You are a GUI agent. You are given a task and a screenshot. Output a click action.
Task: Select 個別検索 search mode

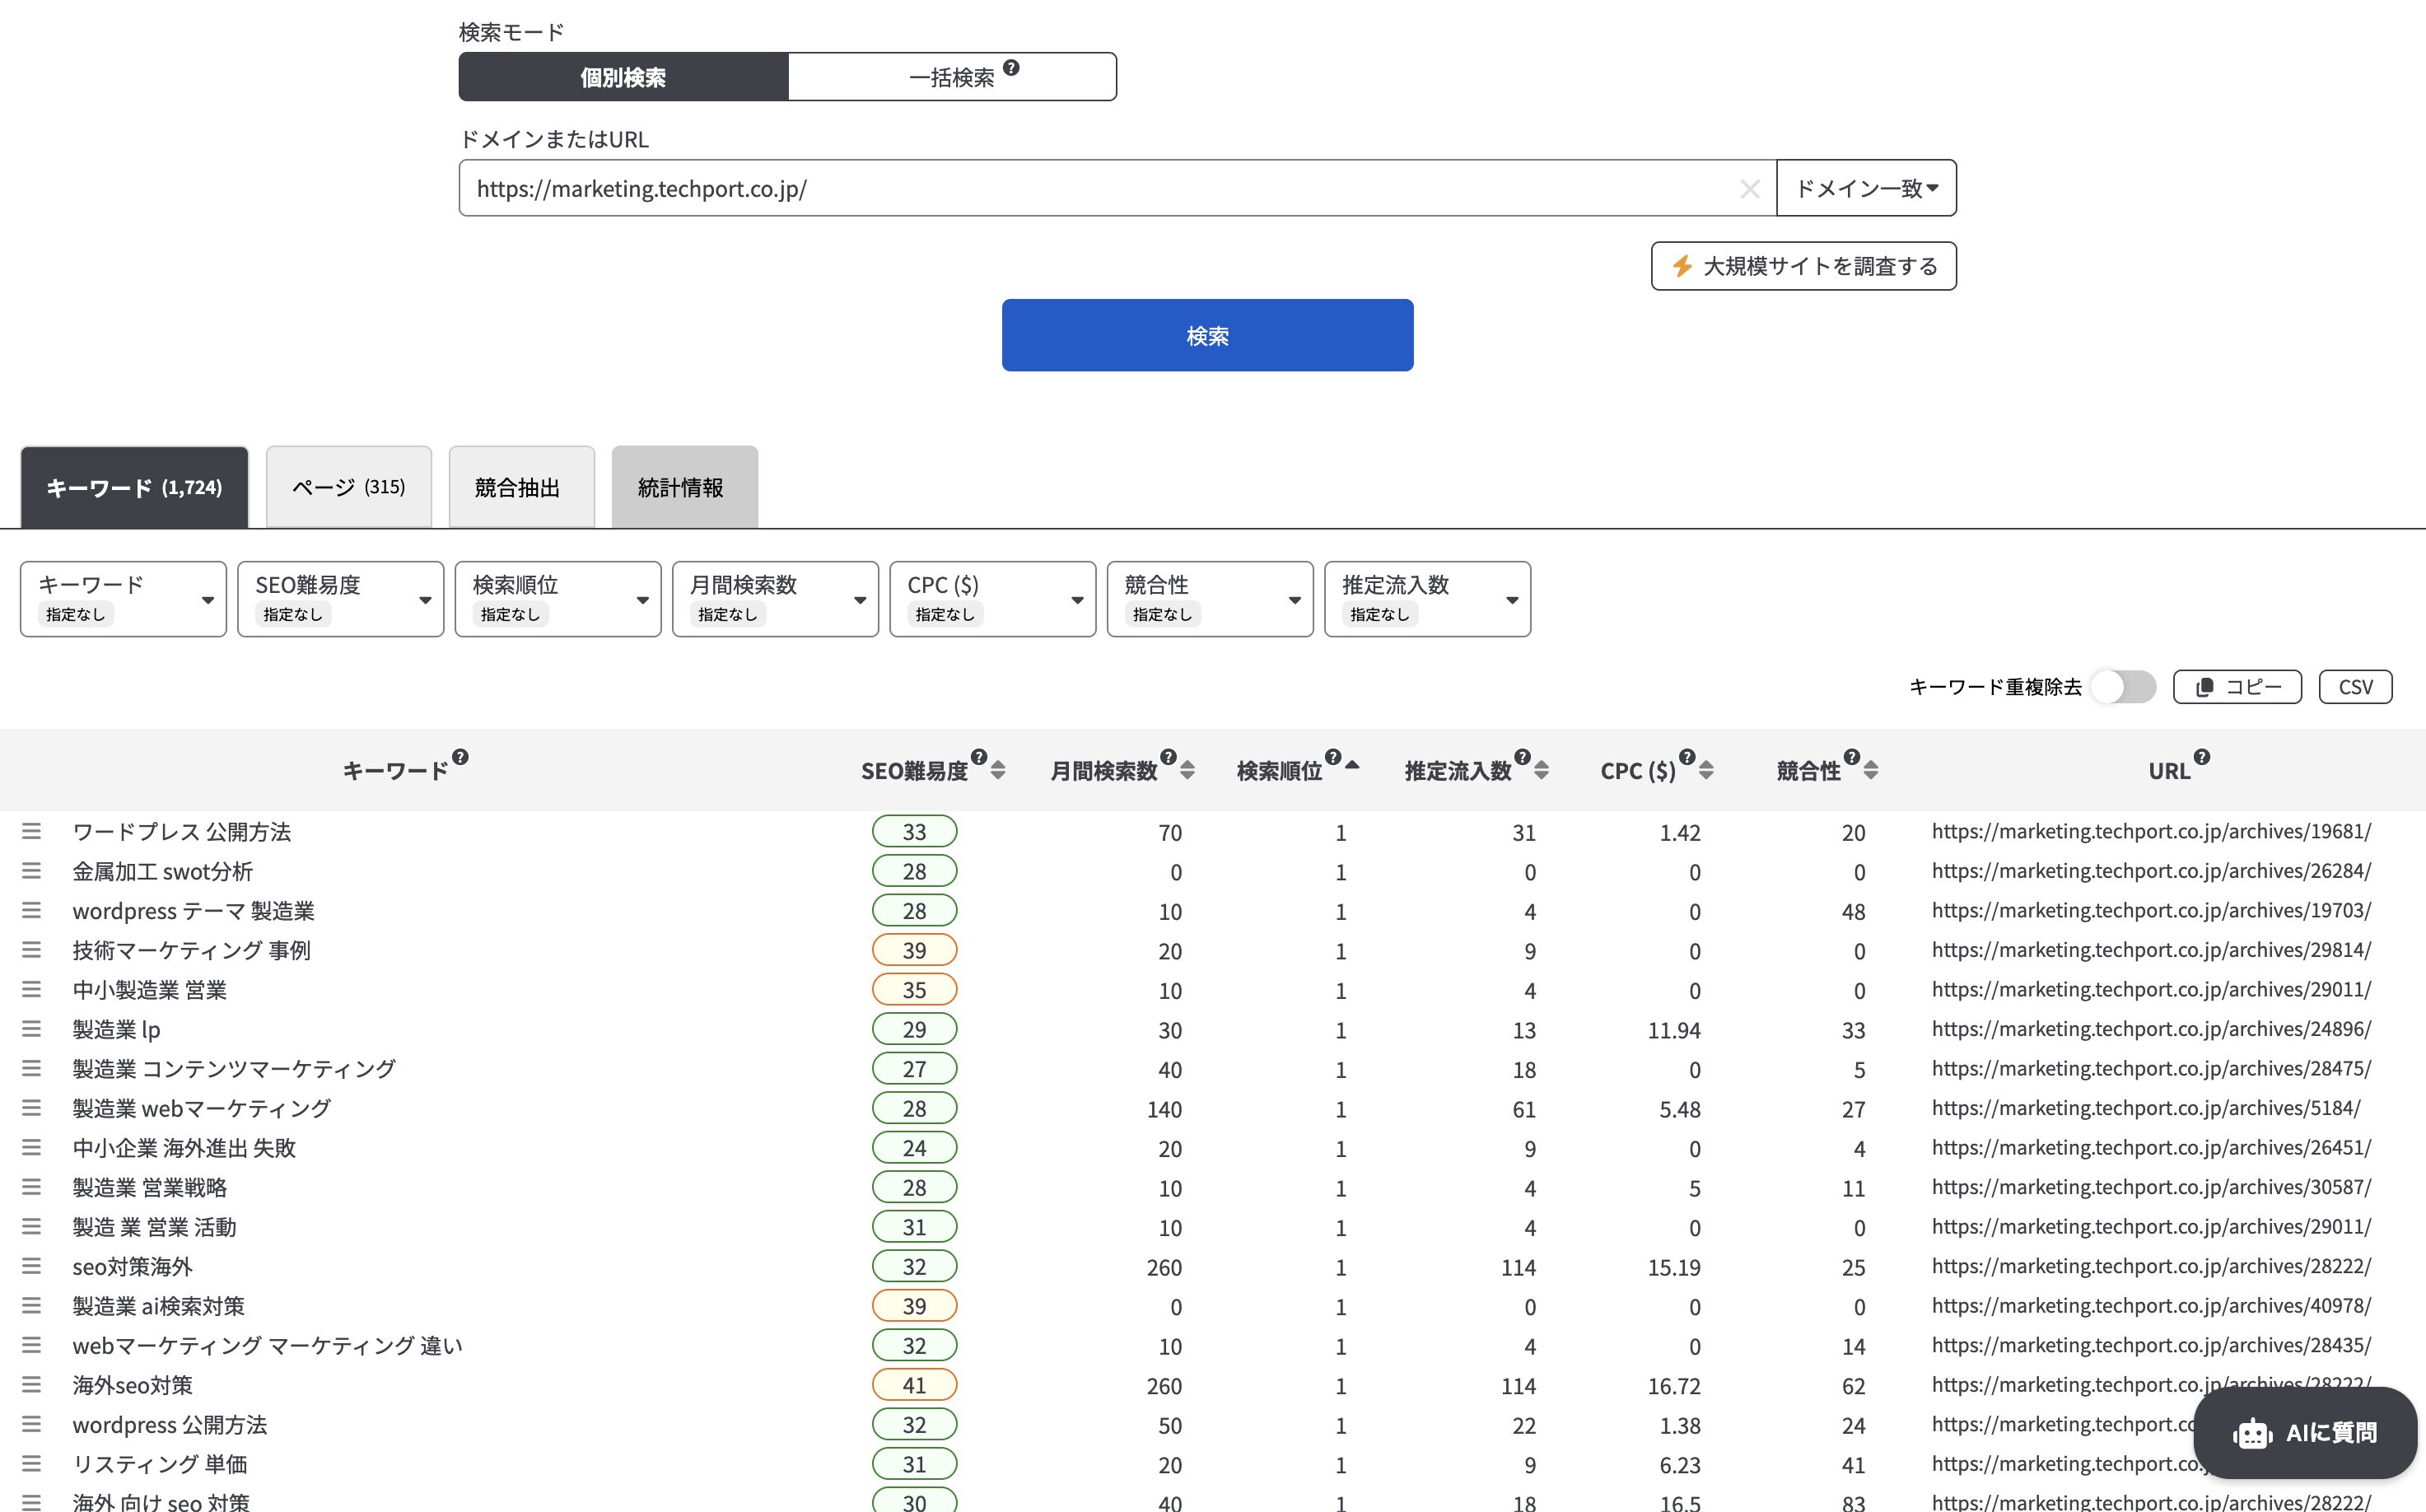point(623,77)
